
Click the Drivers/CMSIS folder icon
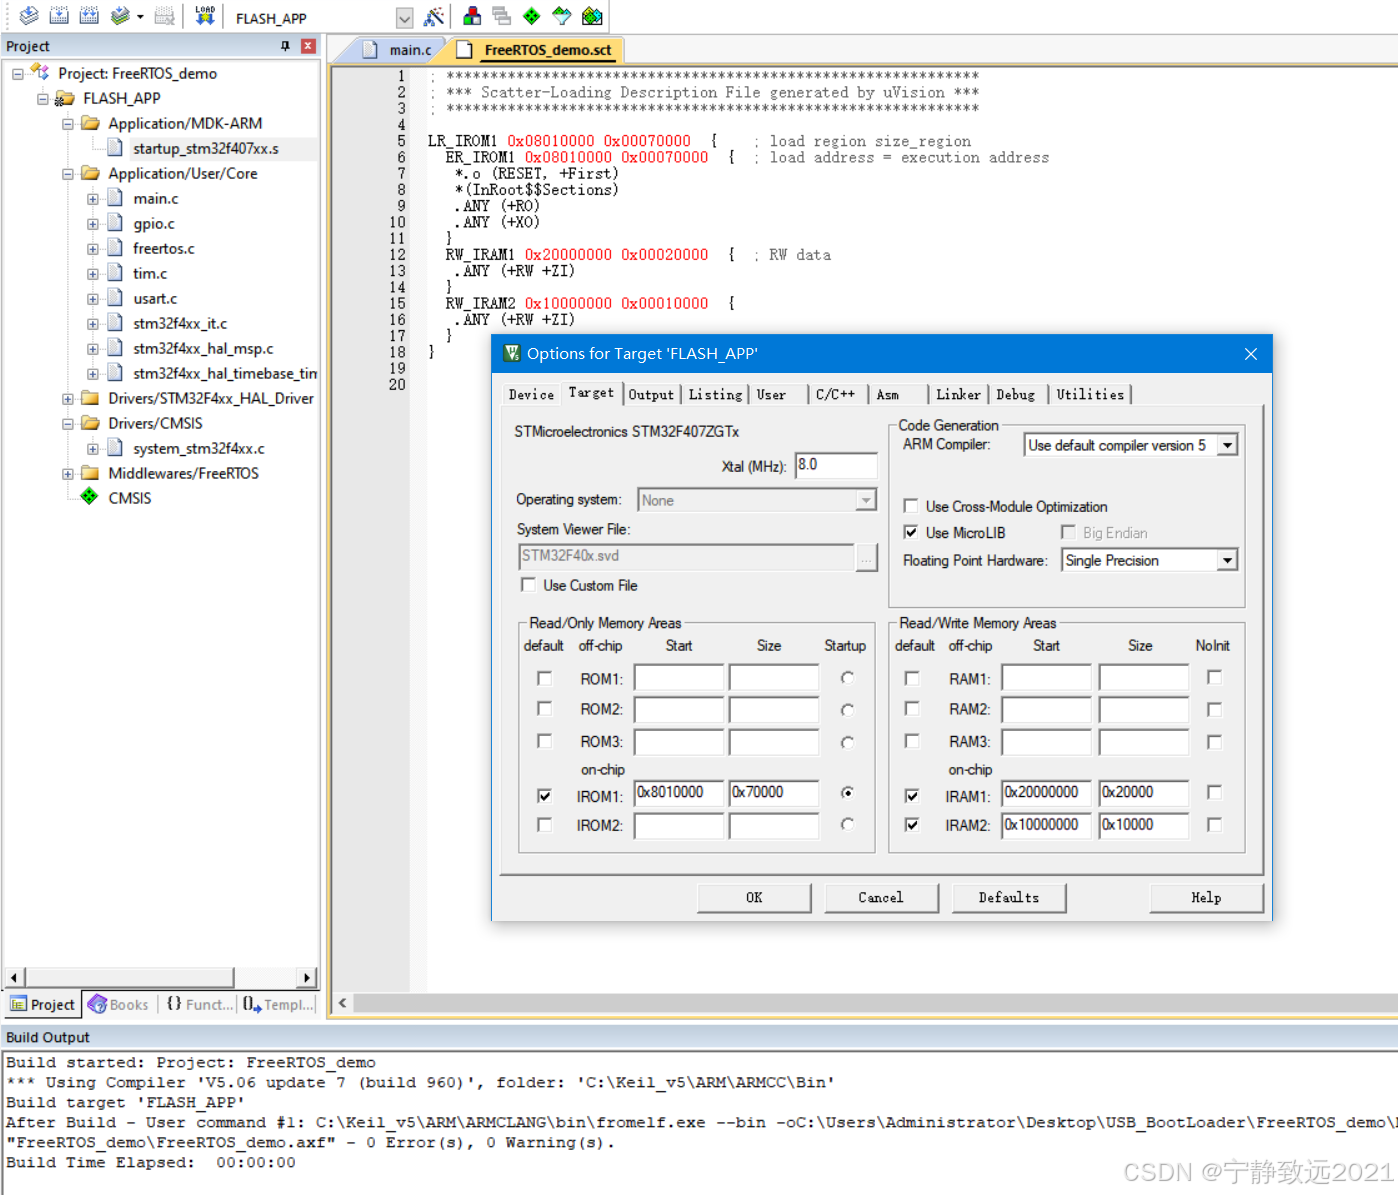90,423
